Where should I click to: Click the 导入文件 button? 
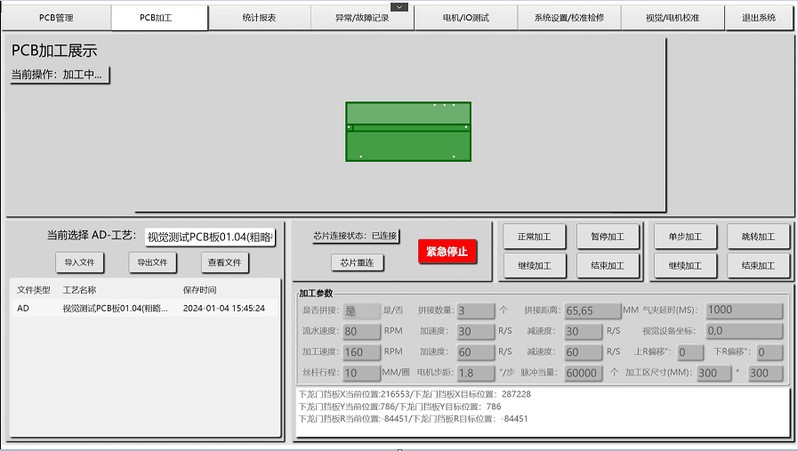tap(79, 263)
